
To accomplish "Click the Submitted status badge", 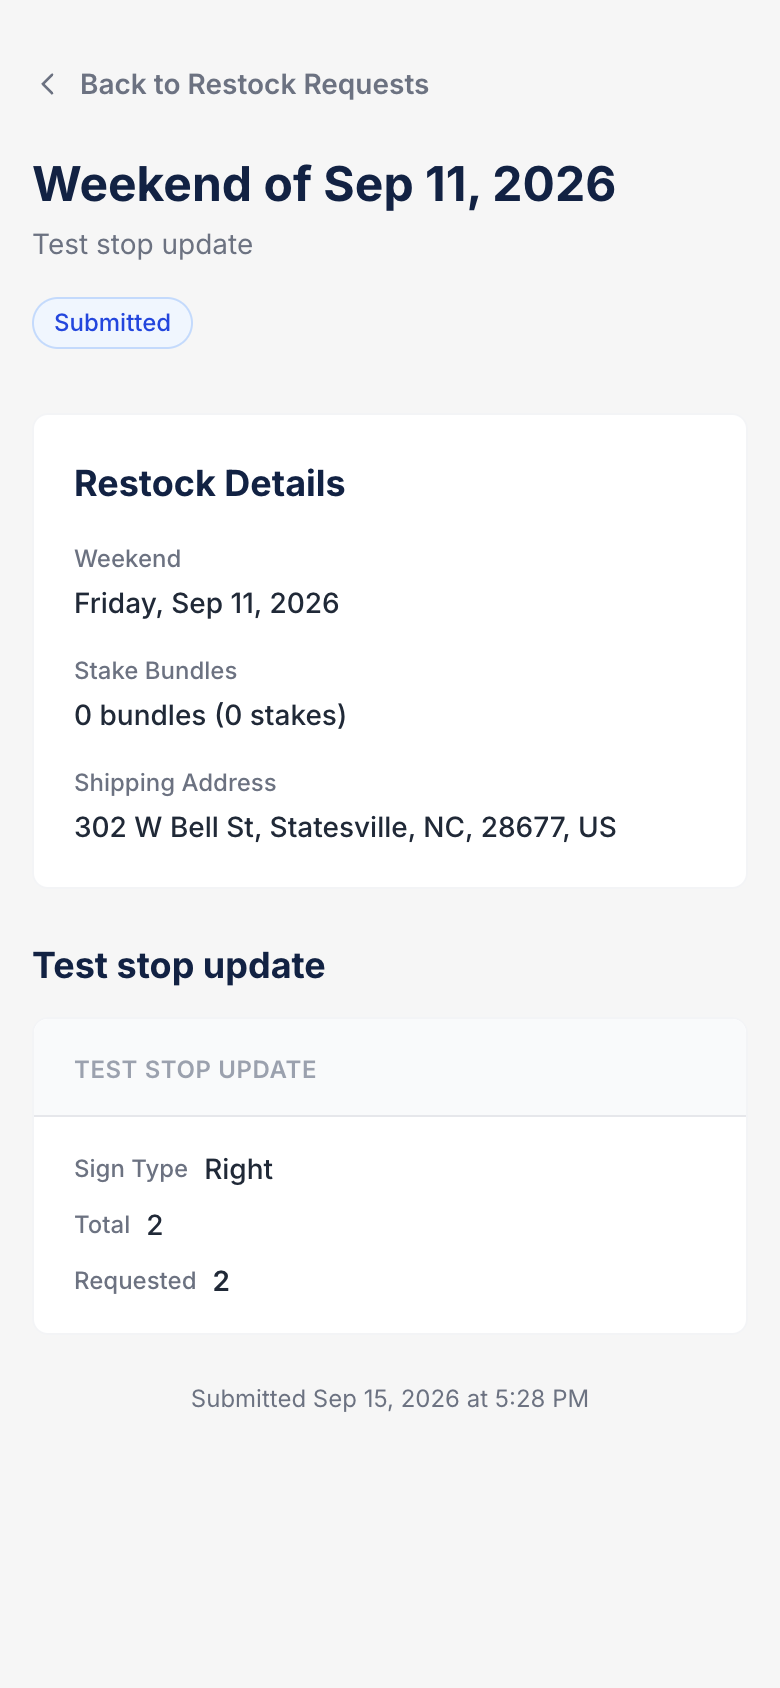I will pos(112,323).
